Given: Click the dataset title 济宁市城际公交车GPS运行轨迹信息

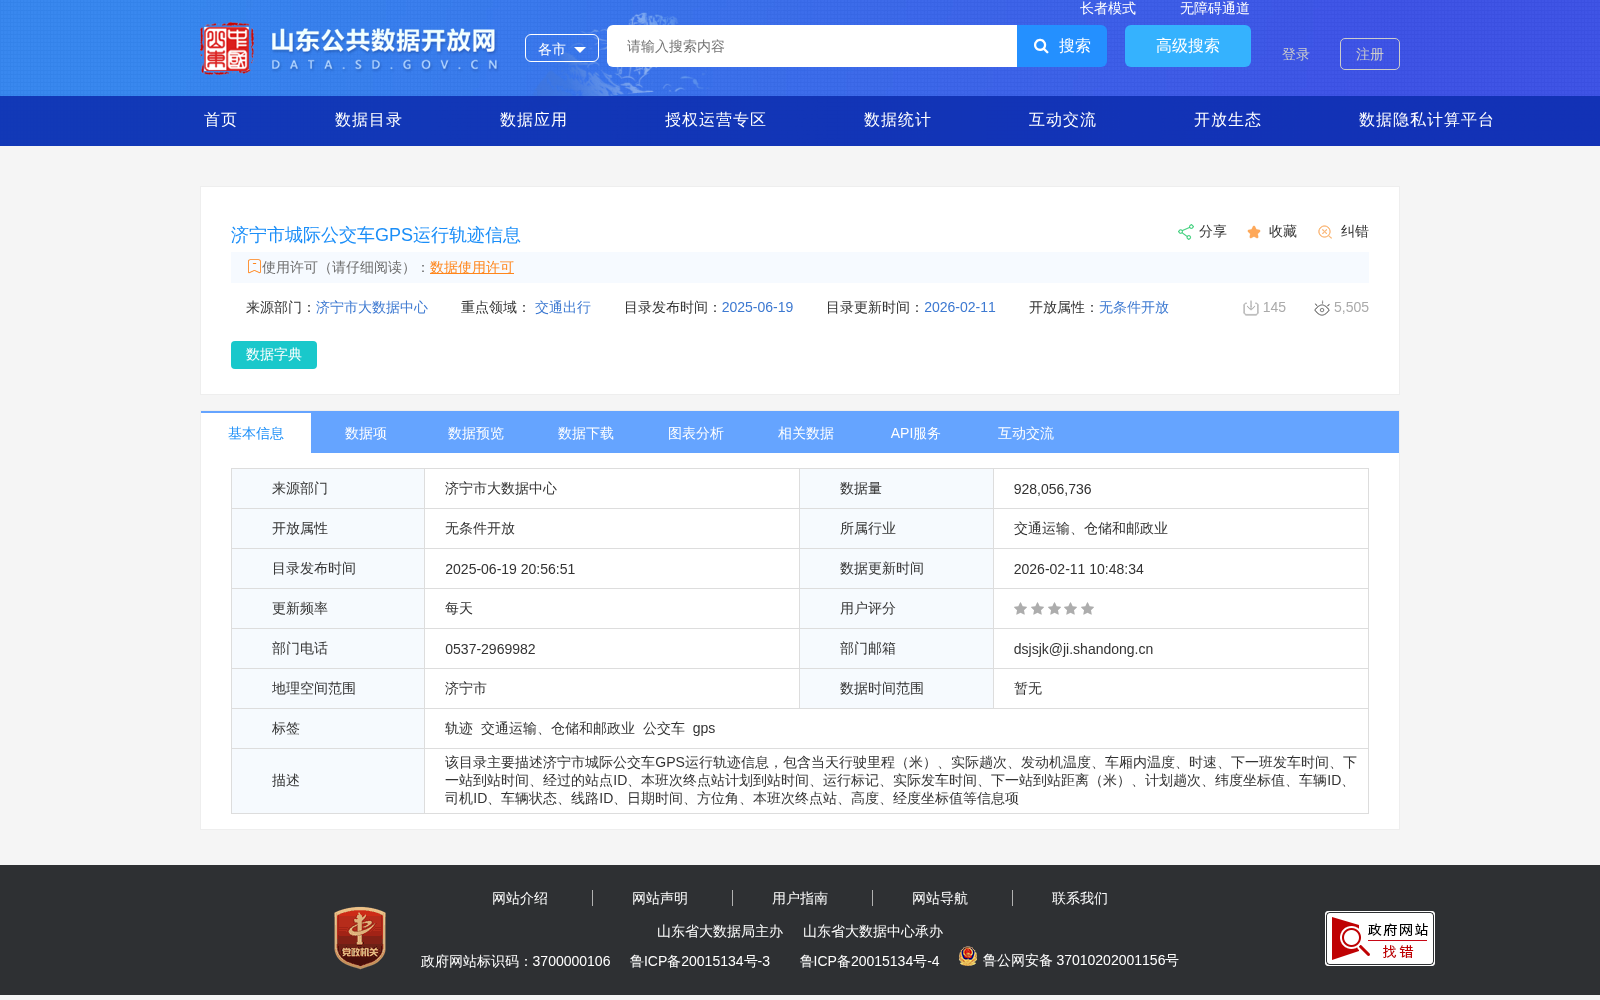Looking at the screenshot, I should 376,235.
